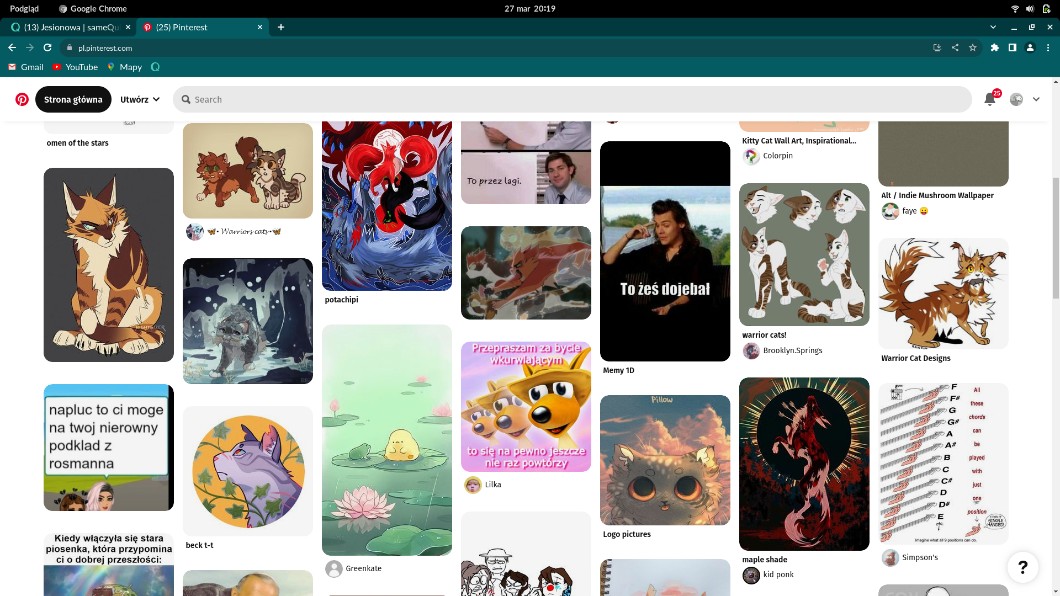Go to Strona główna
This screenshot has height=596, width=1060.
tap(73, 99)
